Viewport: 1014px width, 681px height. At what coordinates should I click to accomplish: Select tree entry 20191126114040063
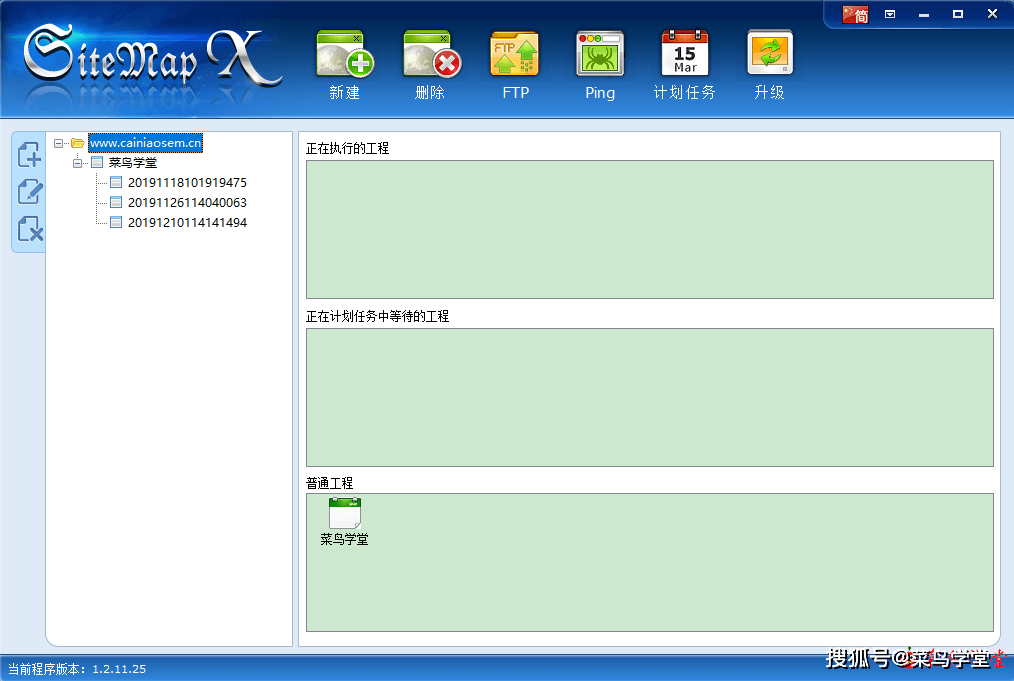point(187,203)
